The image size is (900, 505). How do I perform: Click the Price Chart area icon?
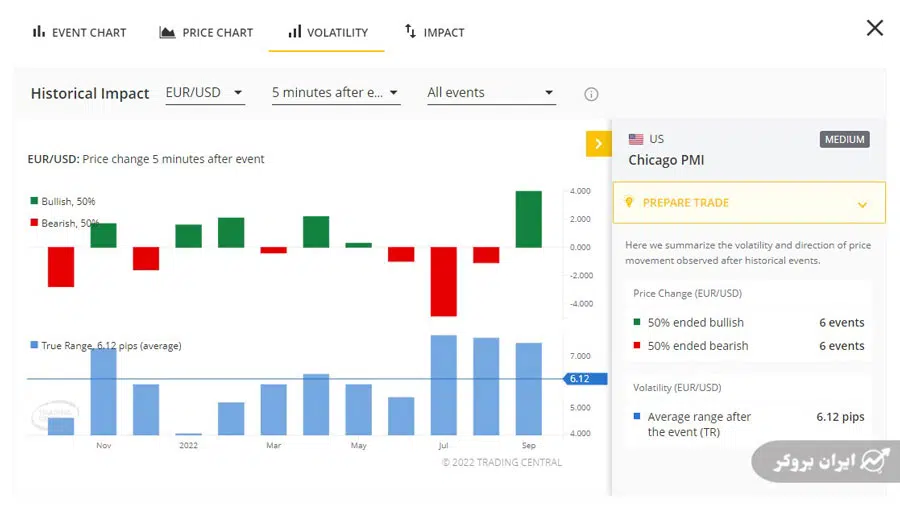[x=167, y=32]
